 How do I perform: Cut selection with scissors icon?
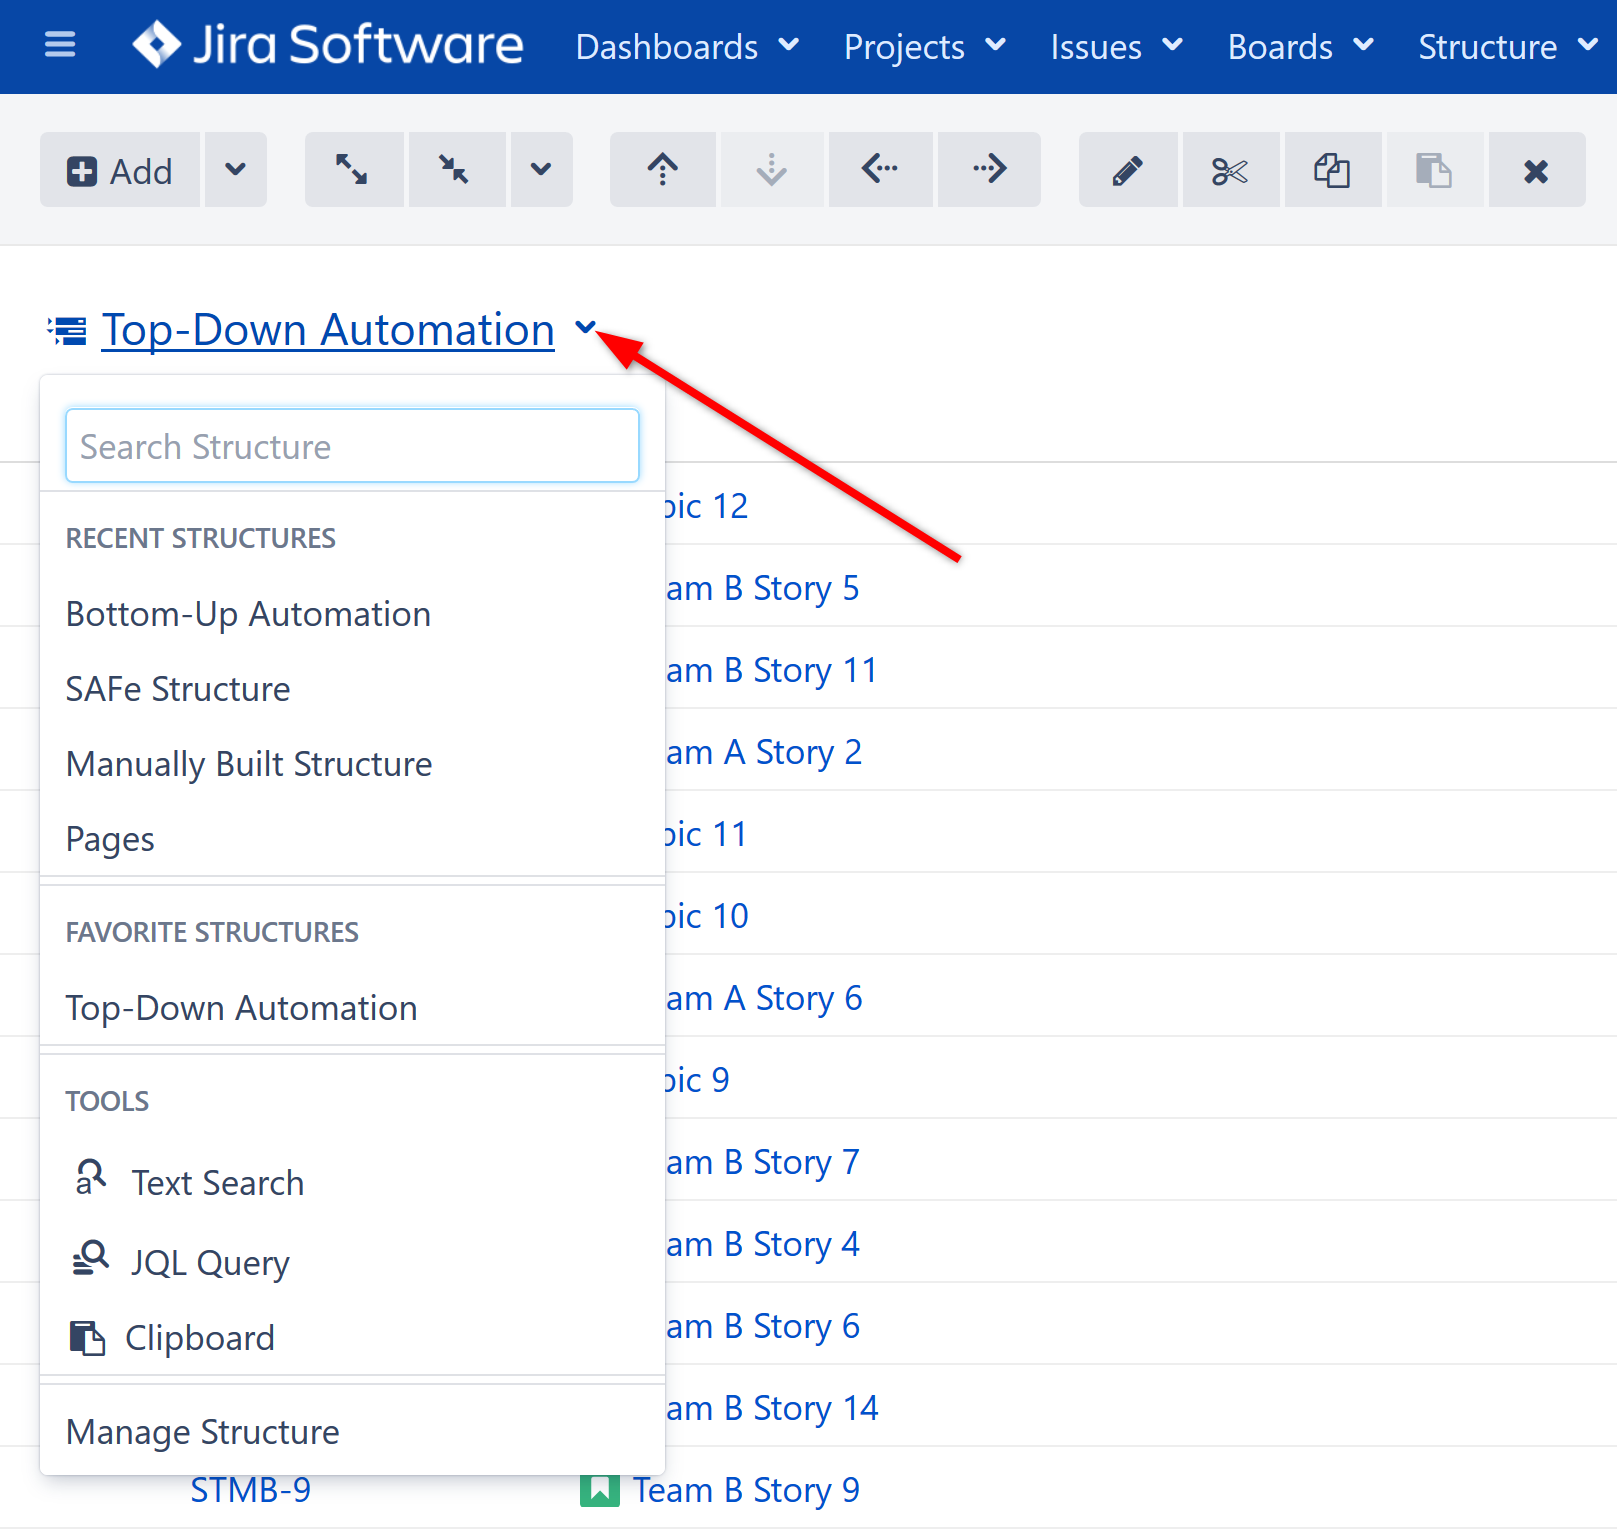tap(1230, 170)
